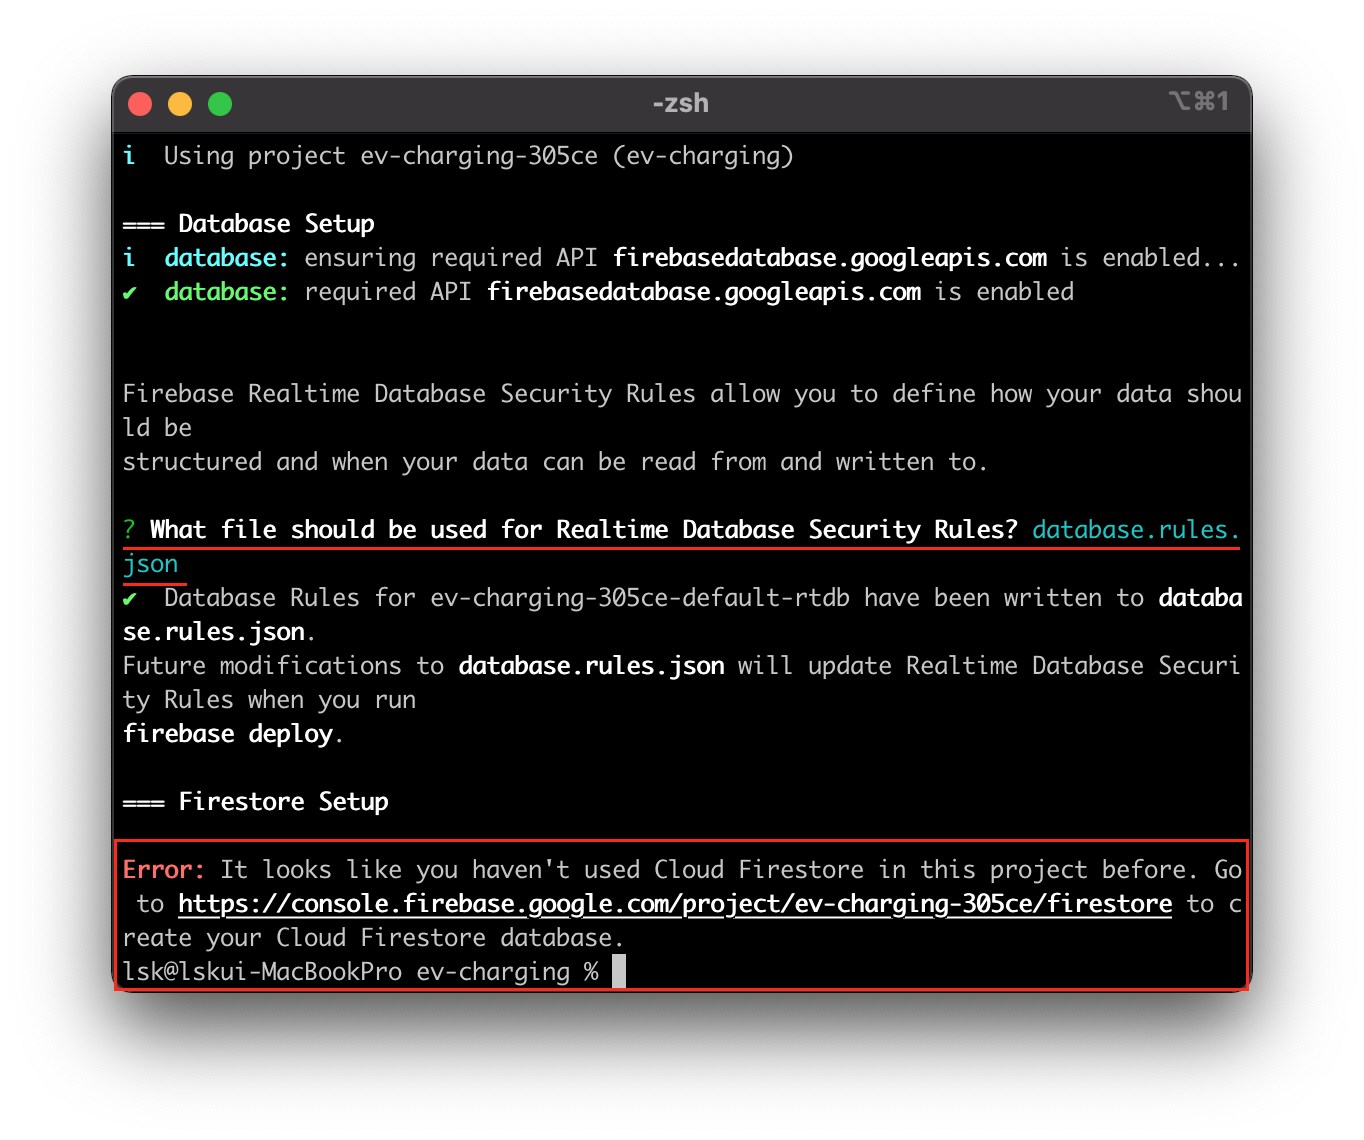Click the yellow minimize traffic light button
This screenshot has width=1364, height=1140.
click(x=179, y=103)
